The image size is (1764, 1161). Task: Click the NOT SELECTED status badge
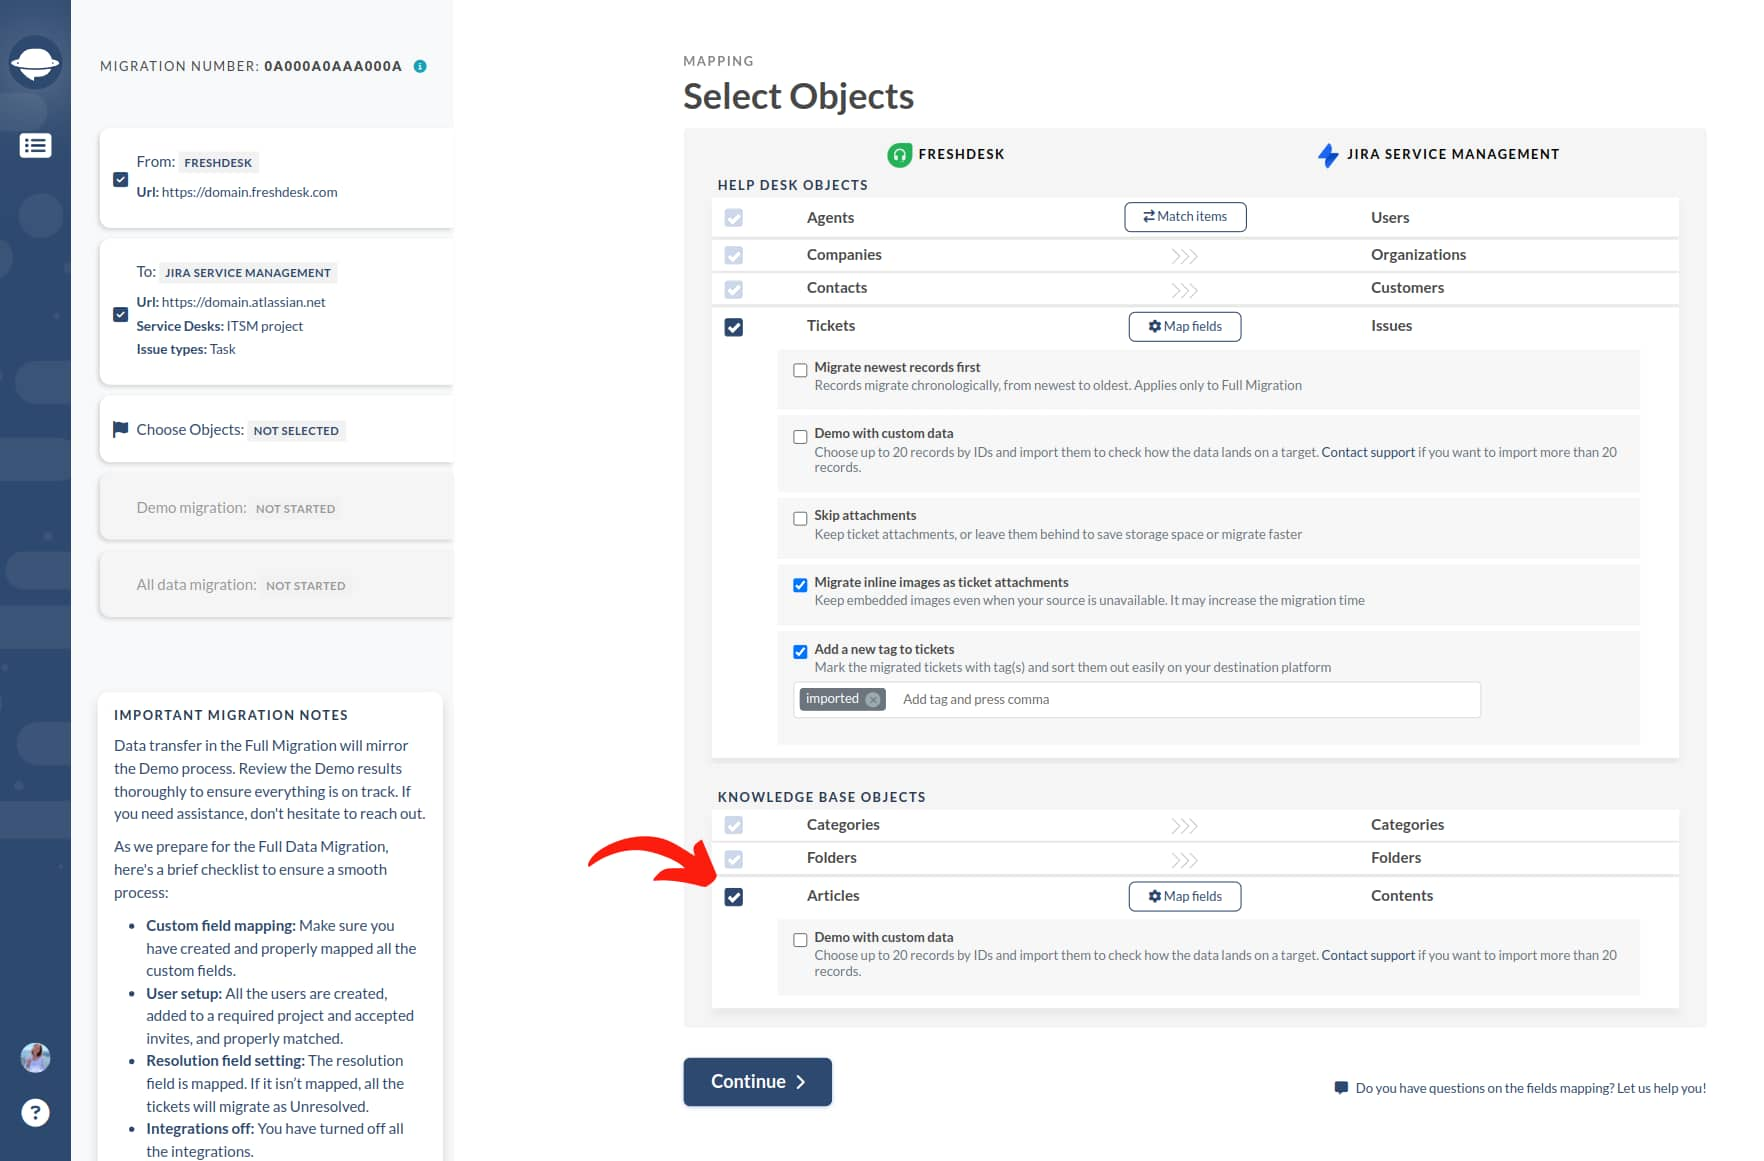[x=296, y=431]
